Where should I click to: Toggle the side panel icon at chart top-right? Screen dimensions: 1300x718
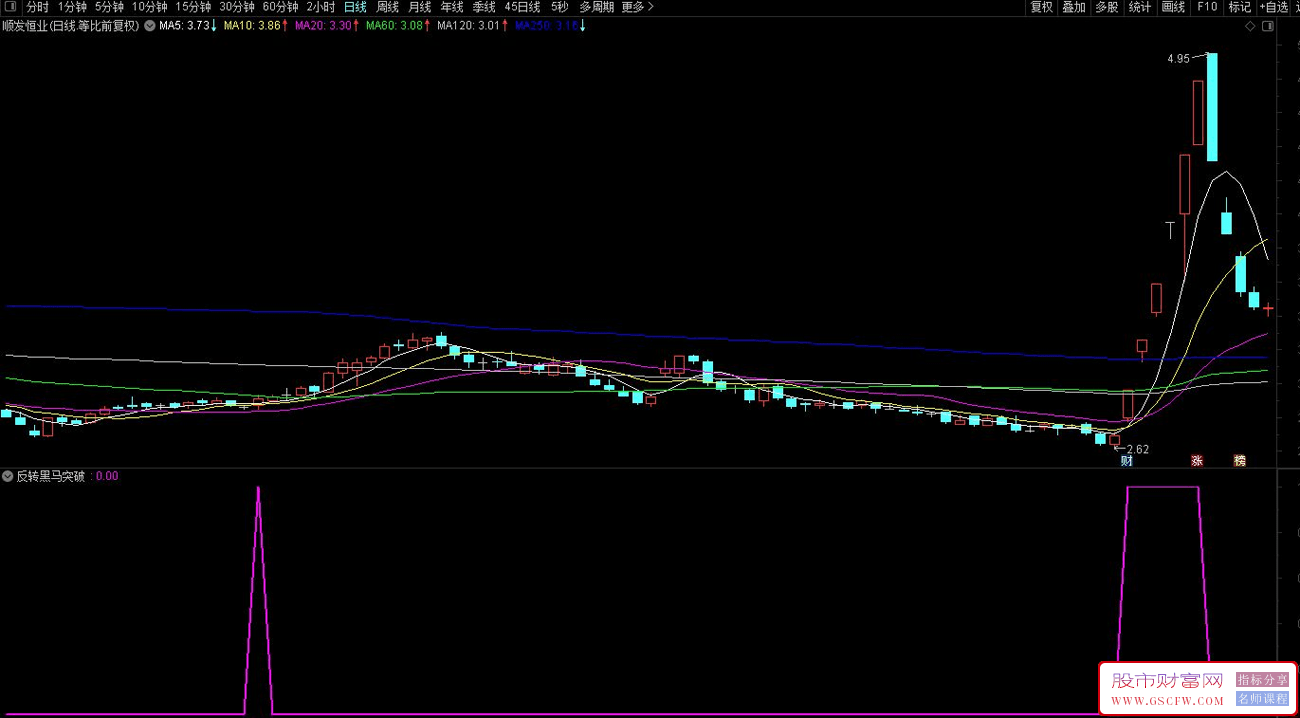[x=1268, y=27]
